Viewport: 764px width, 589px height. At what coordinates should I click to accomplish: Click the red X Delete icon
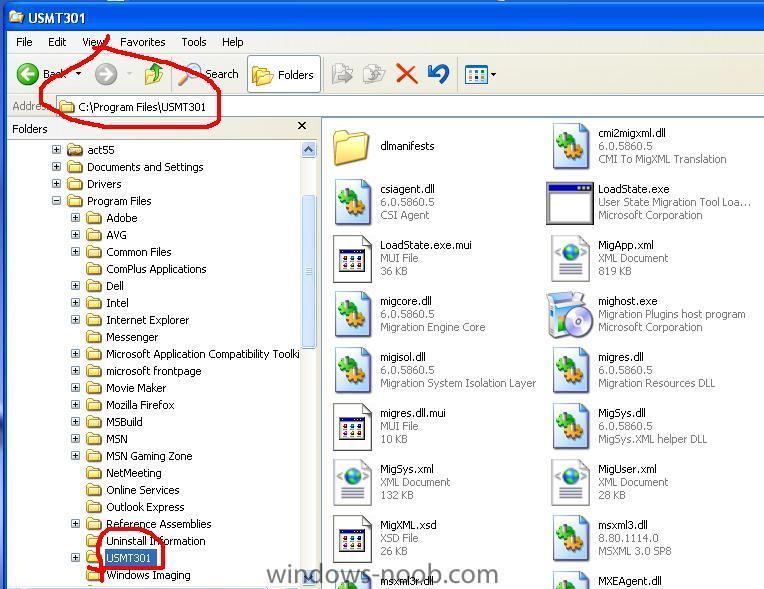(x=406, y=74)
